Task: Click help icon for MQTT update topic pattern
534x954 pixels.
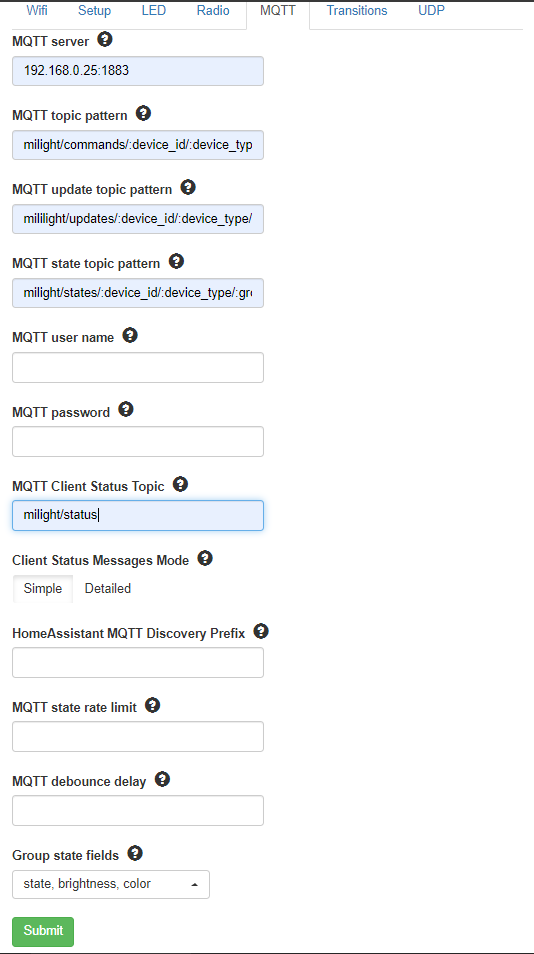Action: [x=188, y=187]
